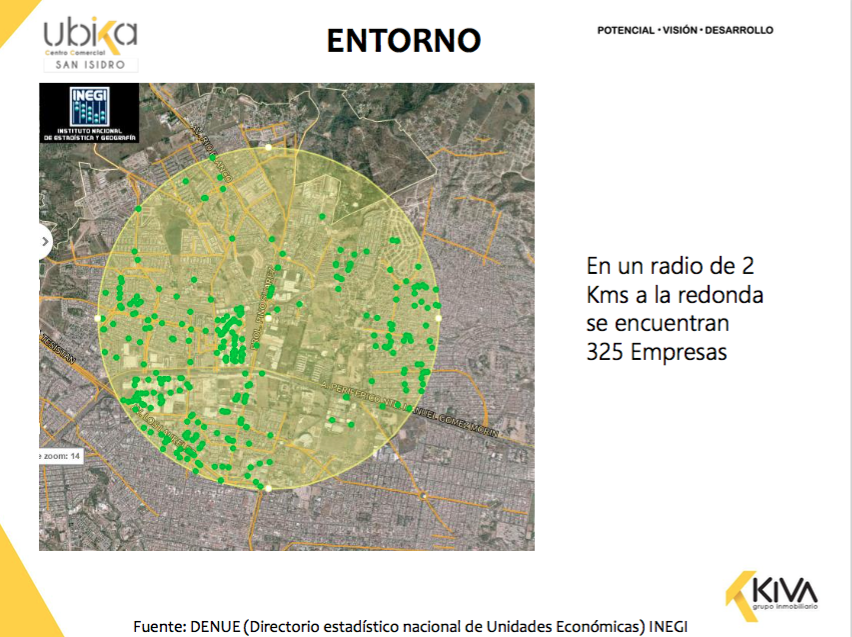Screen dimensions: 852x637
Task: Click the Fuente: DENUE source caption
Action: [x=410, y=627]
